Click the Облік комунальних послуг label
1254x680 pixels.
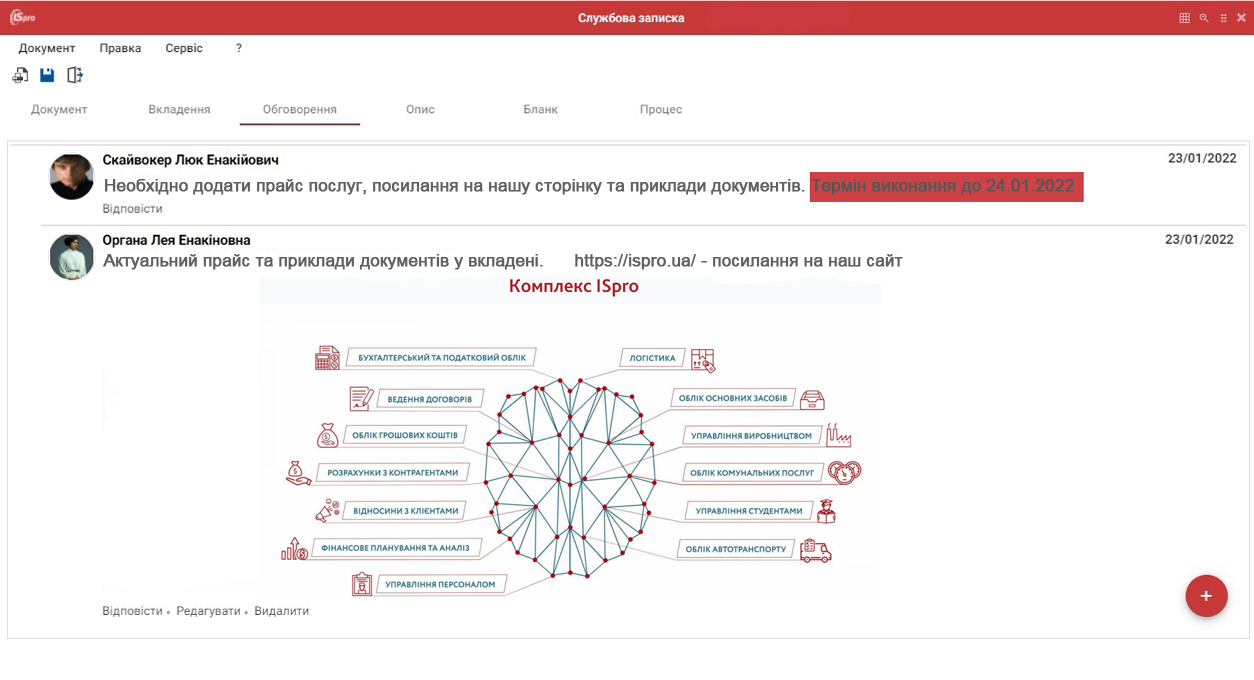point(754,472)
